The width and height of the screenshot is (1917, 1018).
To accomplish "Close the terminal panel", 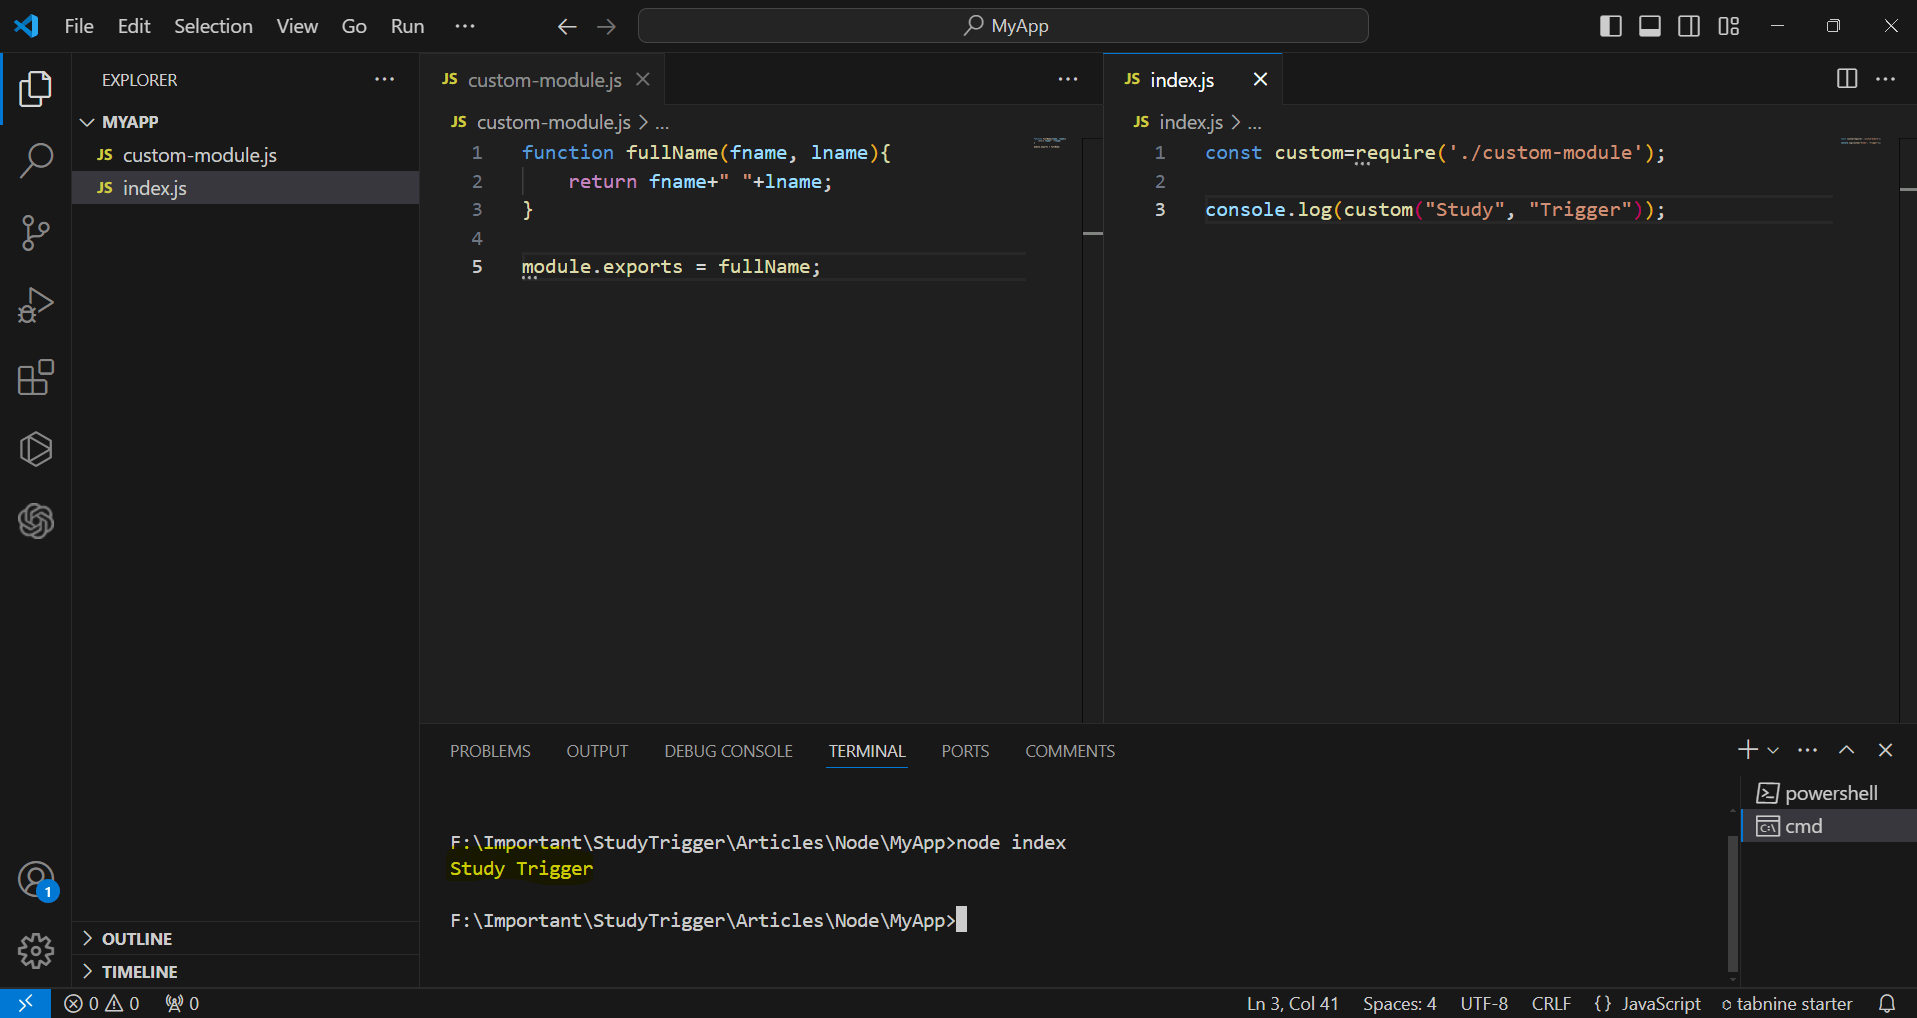I will [x=1885, y=750].
